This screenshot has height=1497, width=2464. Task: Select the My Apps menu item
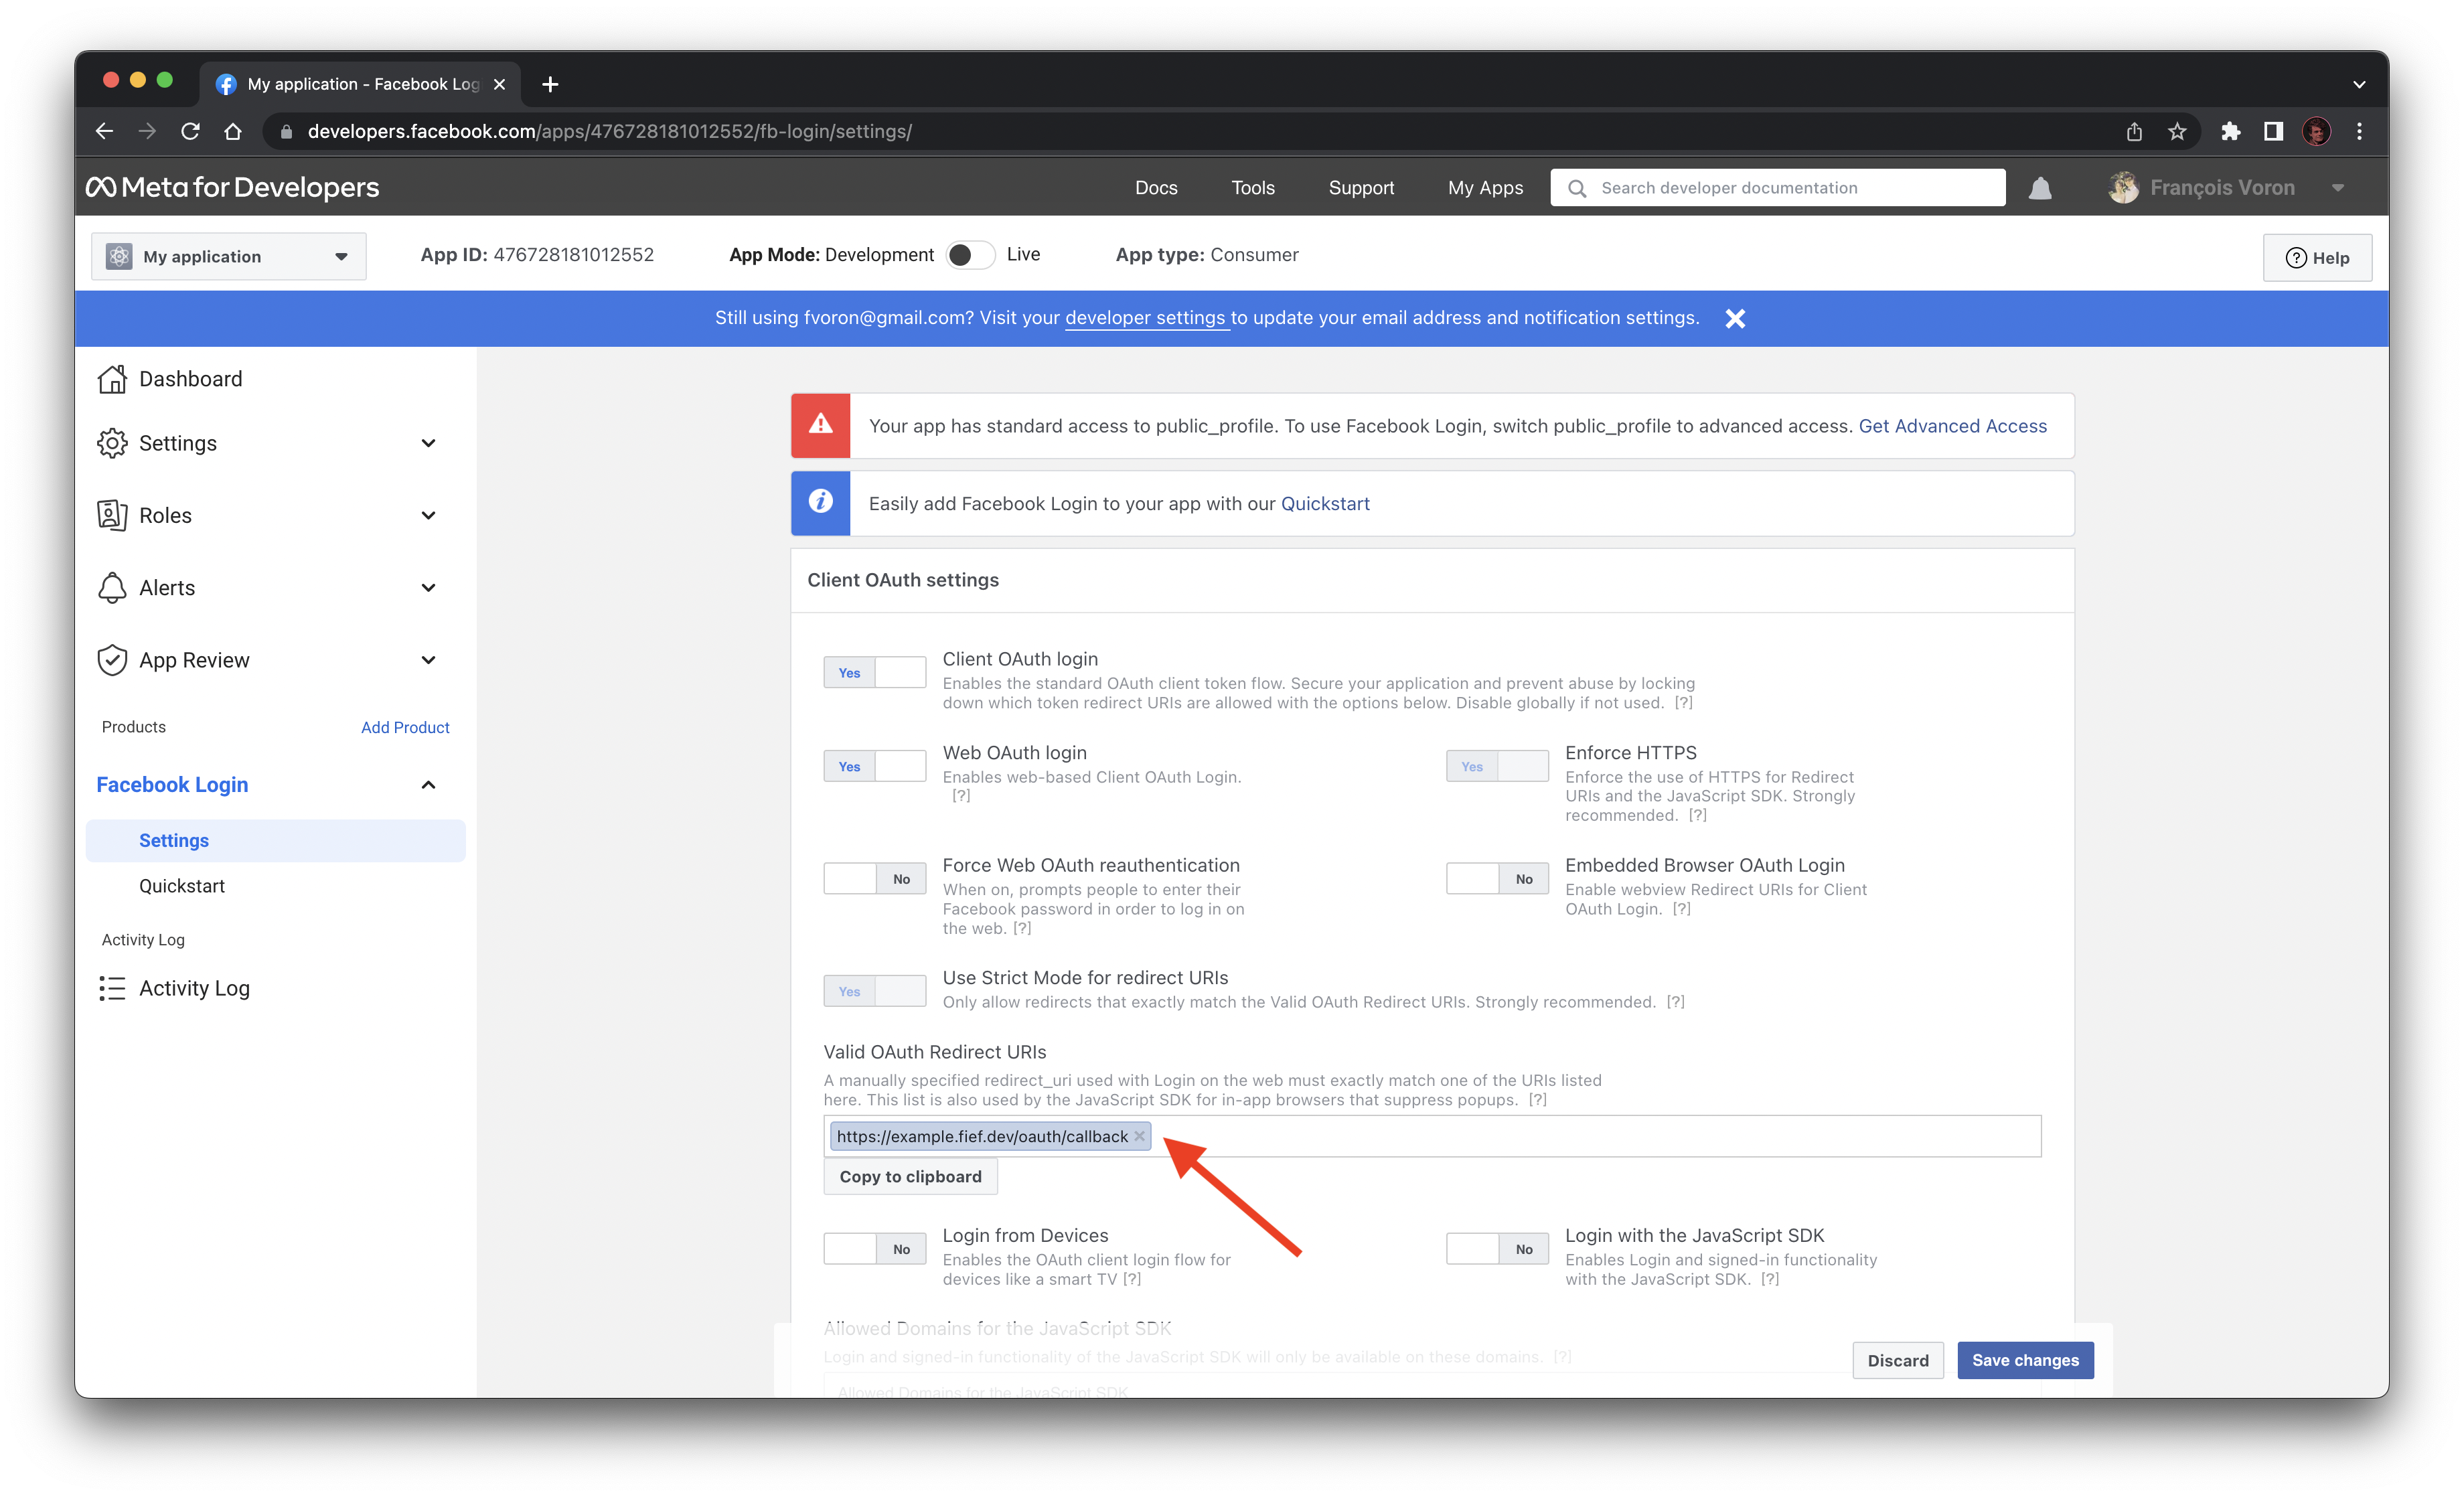[1485, 187]
